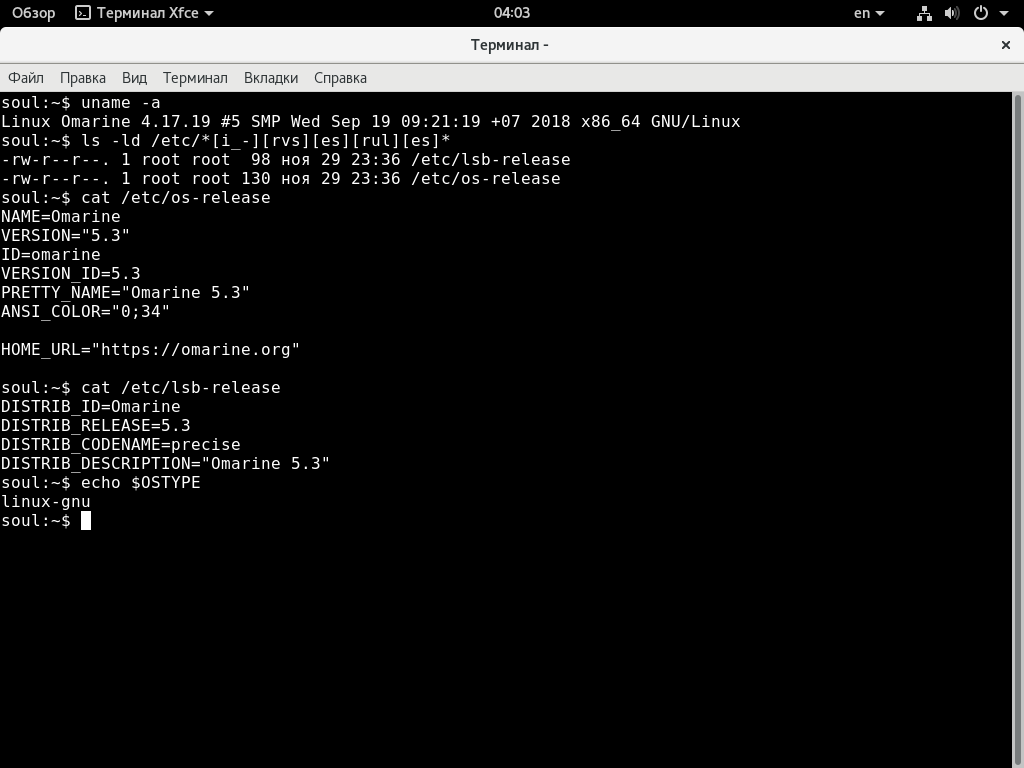
Task: Click the ls -ld /etc command line
Action: [226, 140]
